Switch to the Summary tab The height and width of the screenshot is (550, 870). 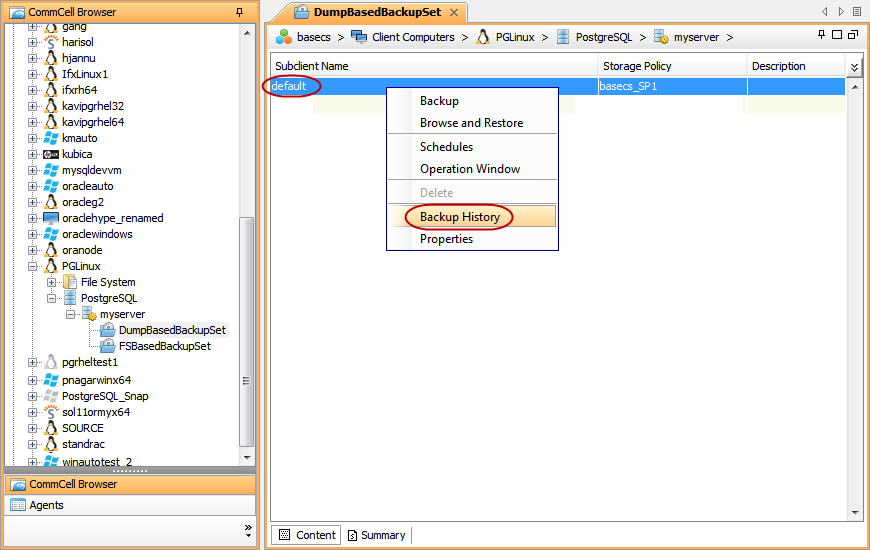376,535
